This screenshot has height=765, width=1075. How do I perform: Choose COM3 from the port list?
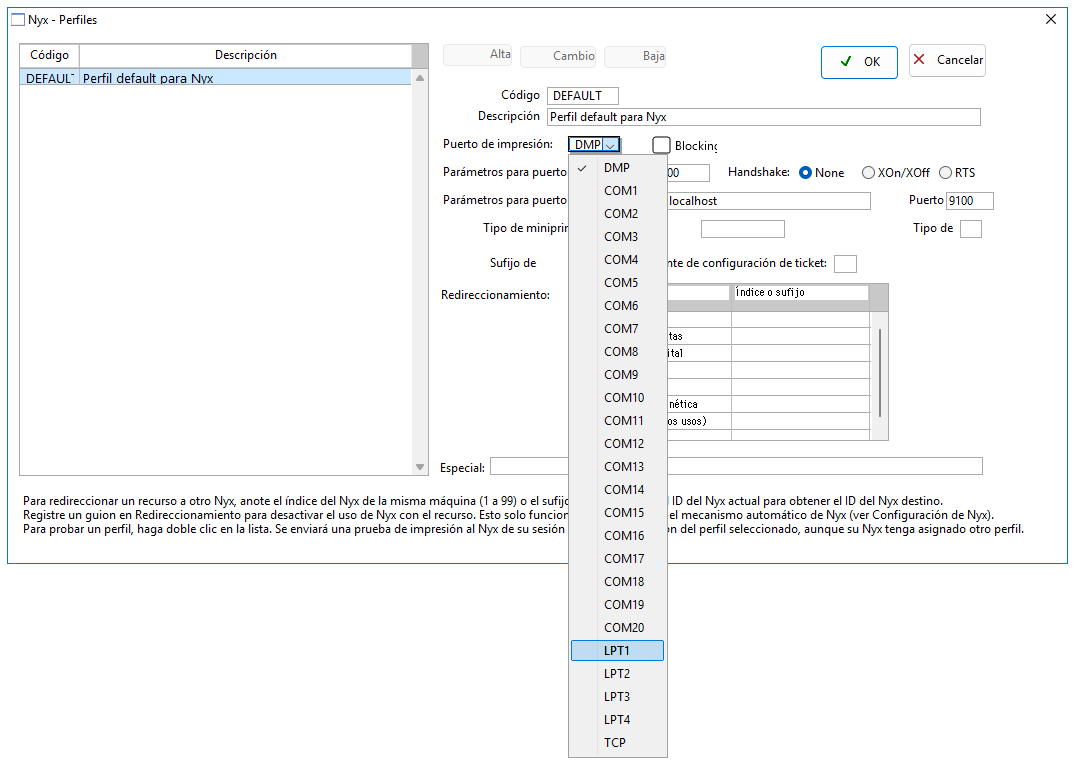[617, 236]
